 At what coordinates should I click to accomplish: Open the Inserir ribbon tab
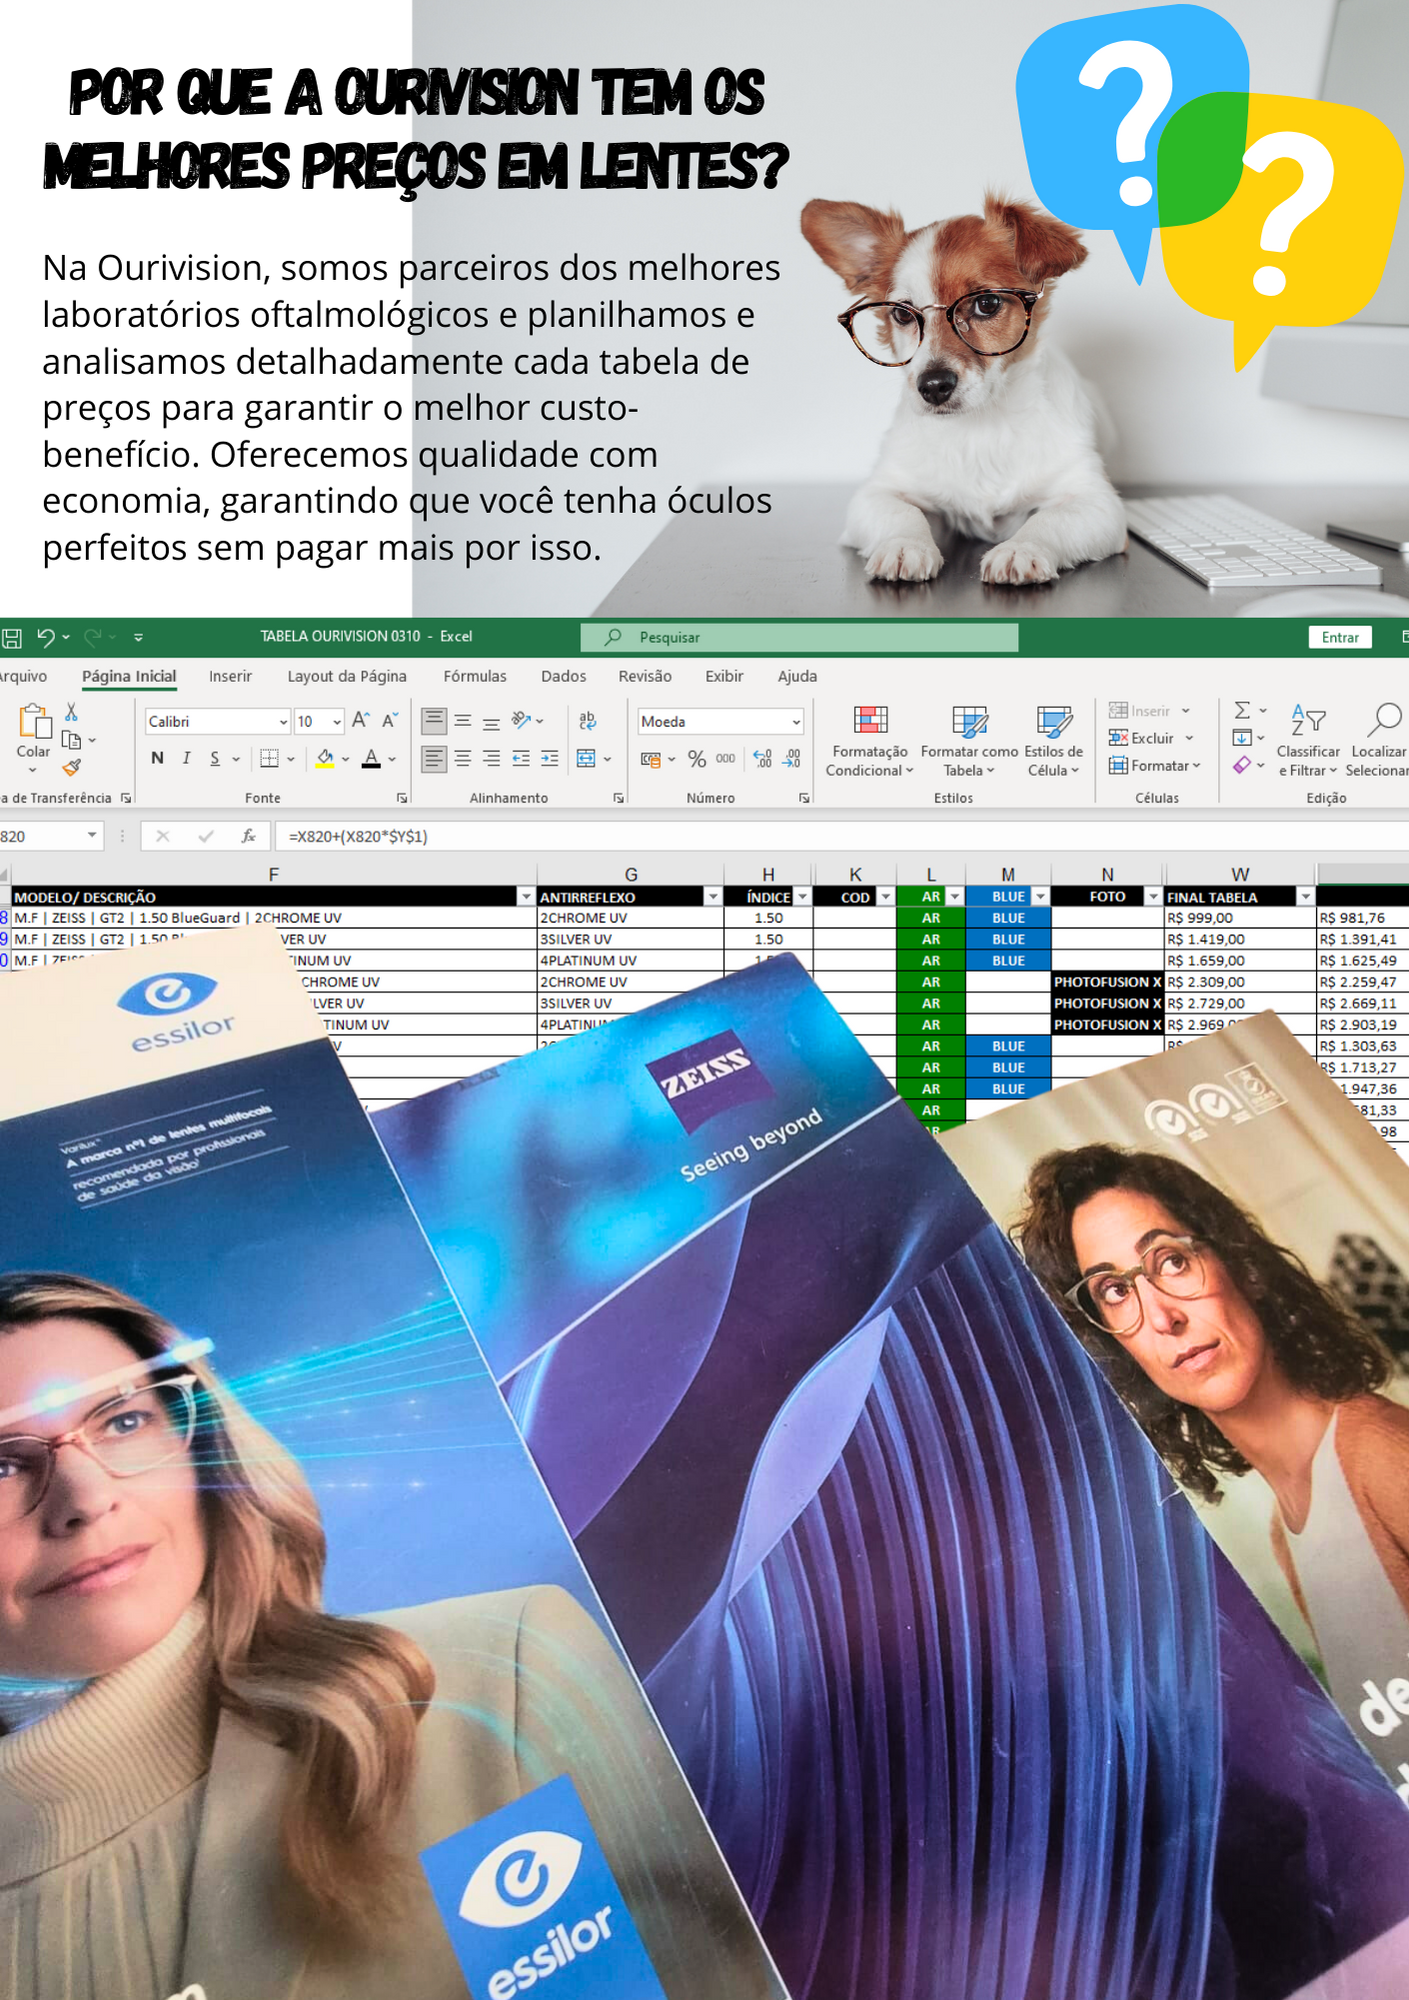pos(230,676)
